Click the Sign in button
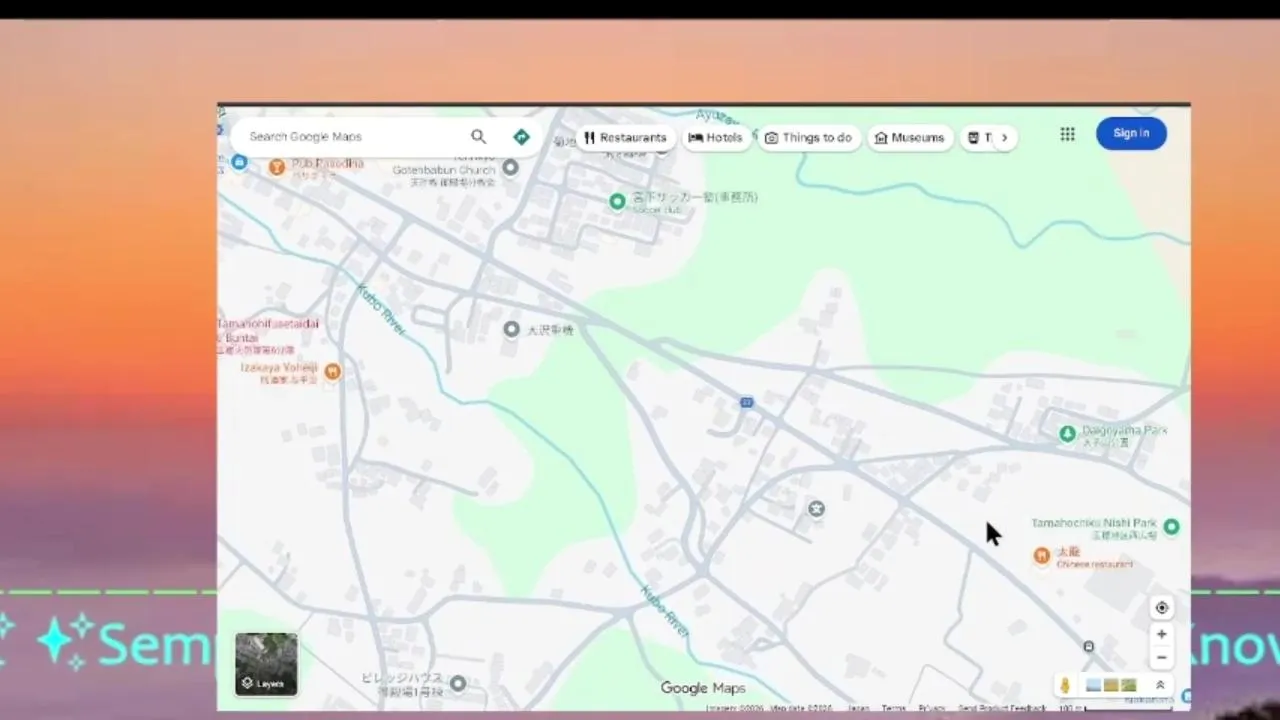This screenshot has width=1280, height=720. coord(1131,133)
